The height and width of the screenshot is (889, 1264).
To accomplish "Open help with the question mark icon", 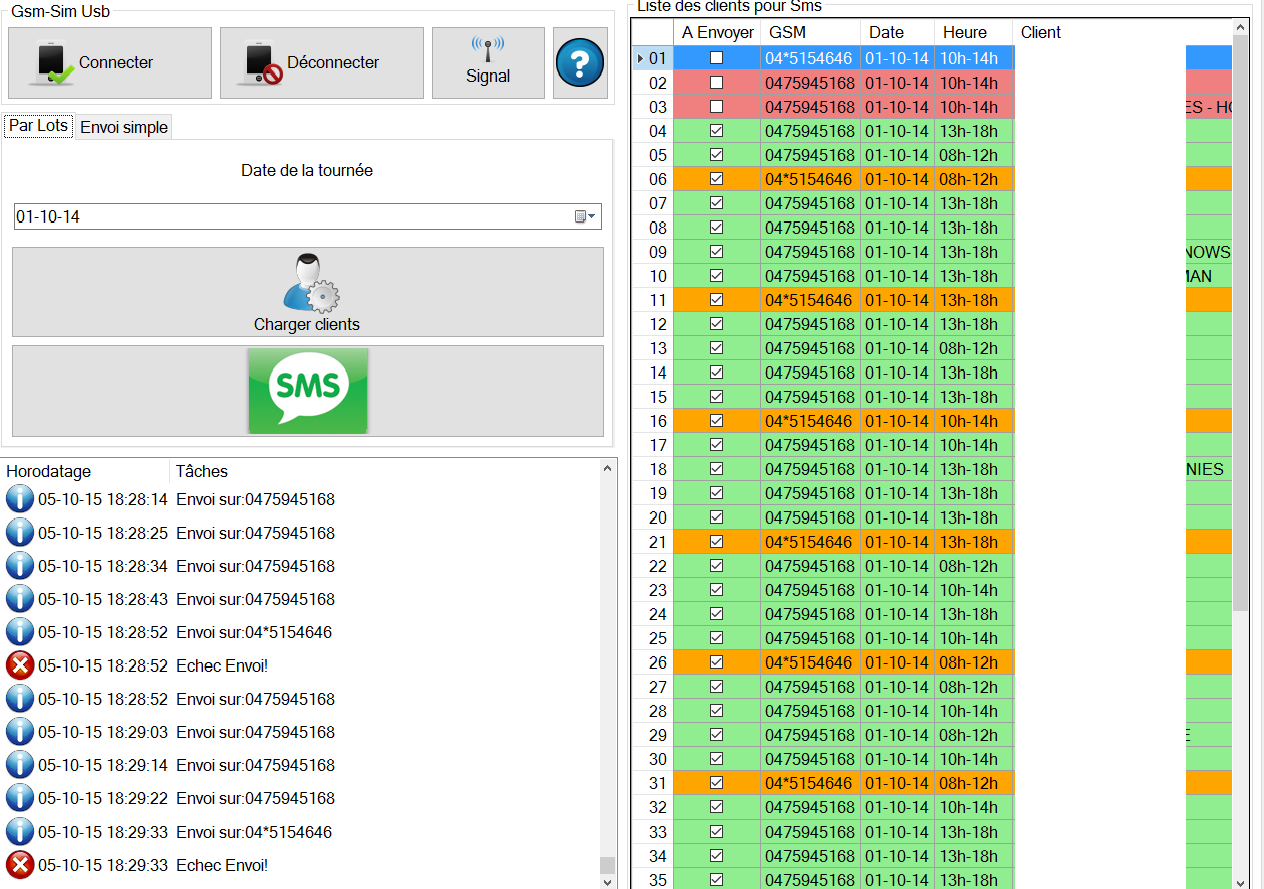I will pos(580,64).
